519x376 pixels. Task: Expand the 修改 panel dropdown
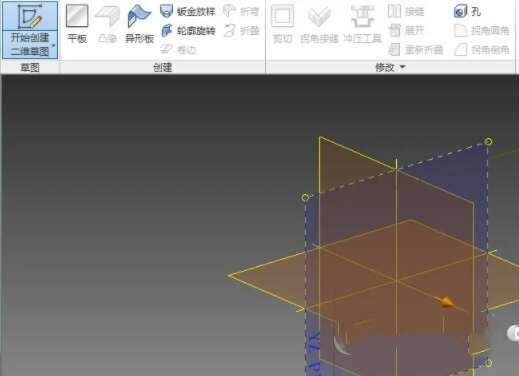pyautogui.click(x=403, y=67)
